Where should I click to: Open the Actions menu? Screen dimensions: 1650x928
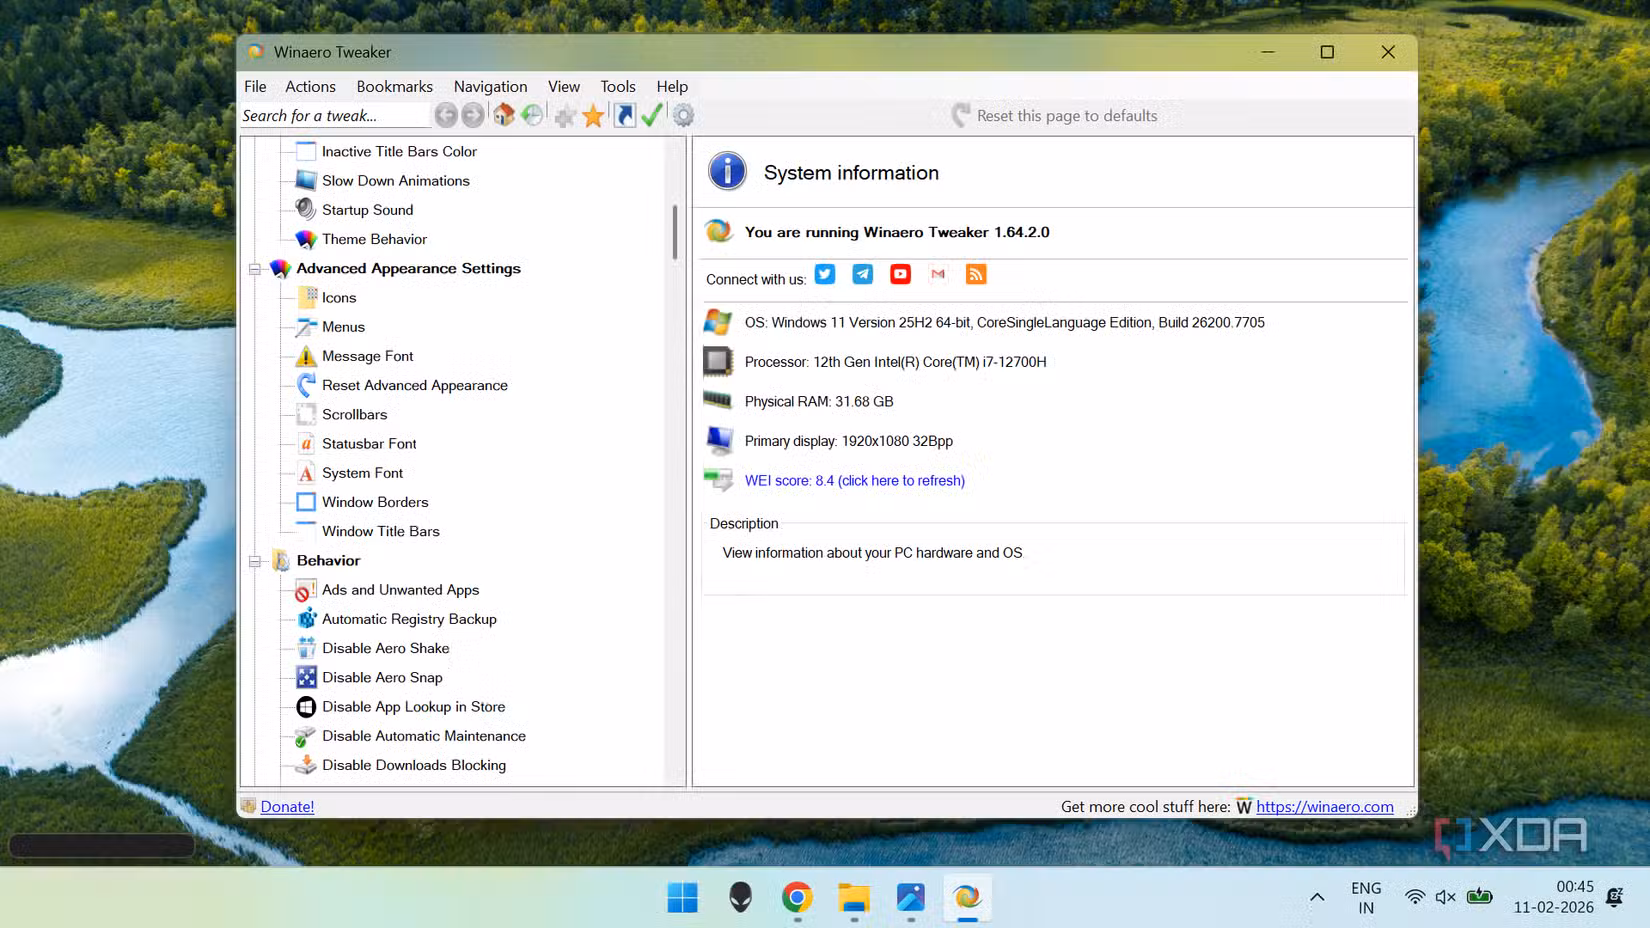pyautogui.click(x=310, y=86)
